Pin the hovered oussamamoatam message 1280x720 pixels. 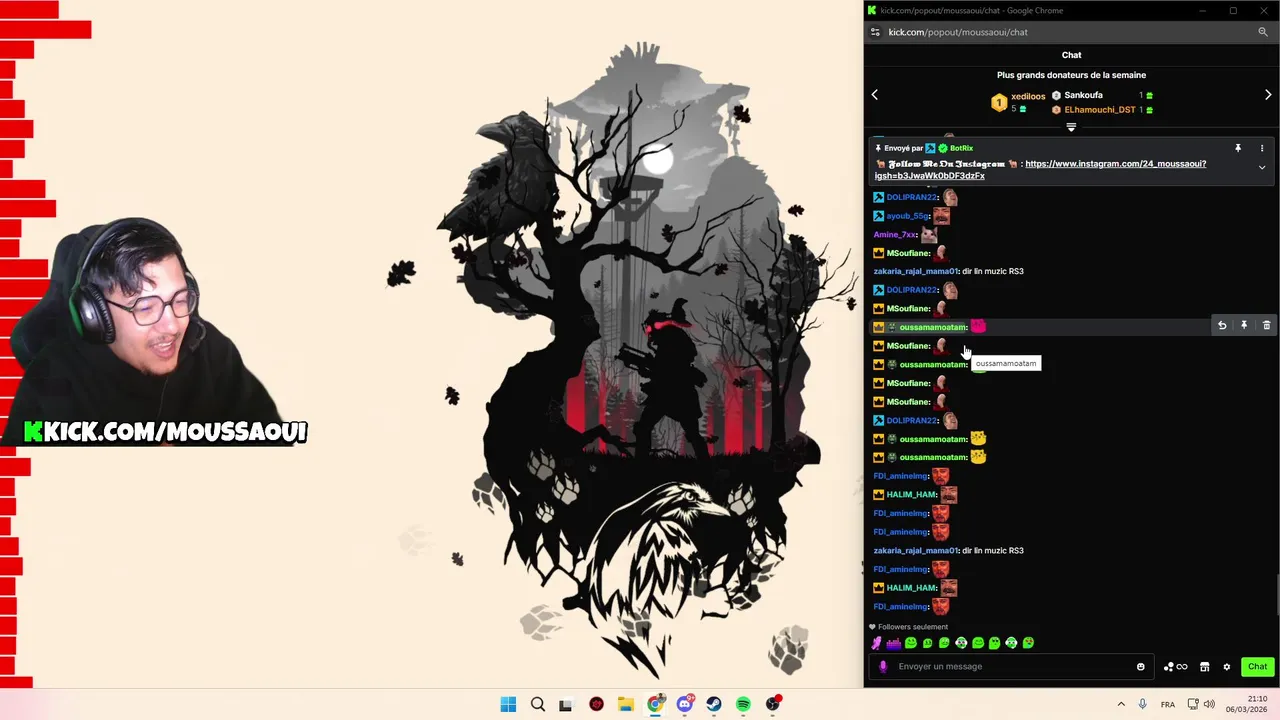coord(1244,326)
